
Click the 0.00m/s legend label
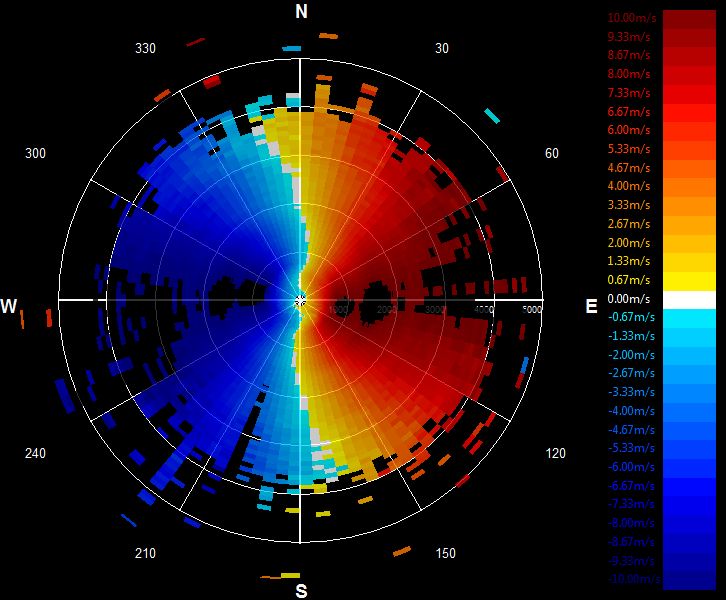(629, 299)
